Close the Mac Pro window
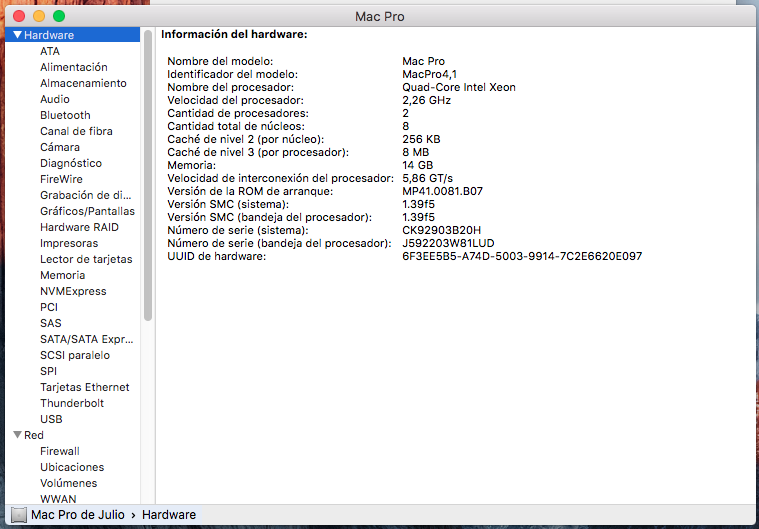759x529 pixels. point(19,16)
